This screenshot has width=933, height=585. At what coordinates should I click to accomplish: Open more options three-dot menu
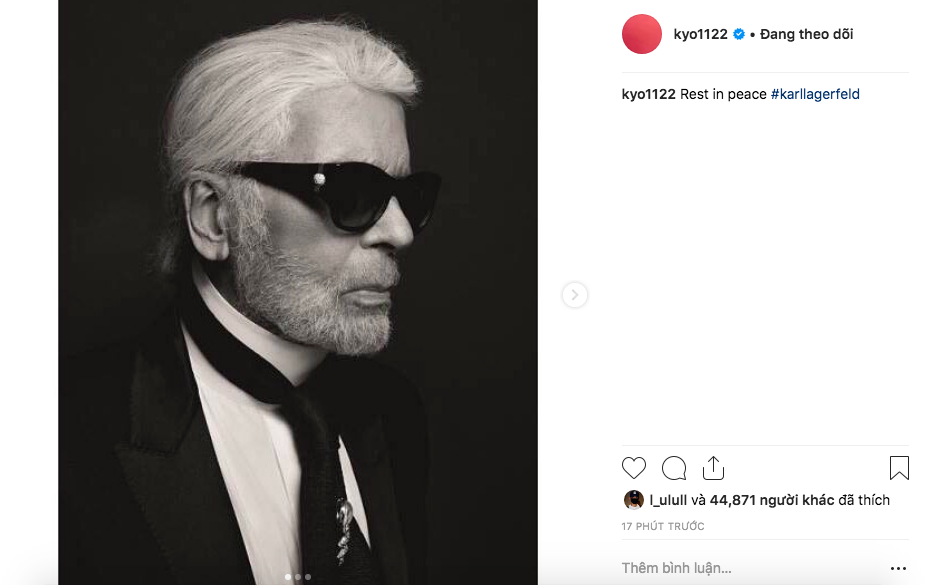pos(898,568)
